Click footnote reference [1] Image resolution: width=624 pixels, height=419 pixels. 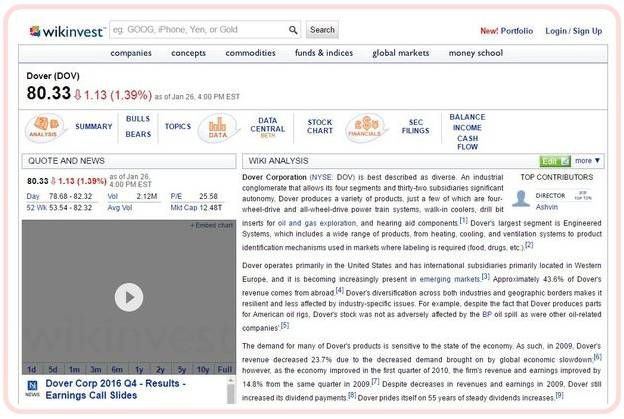click(464, 220)
